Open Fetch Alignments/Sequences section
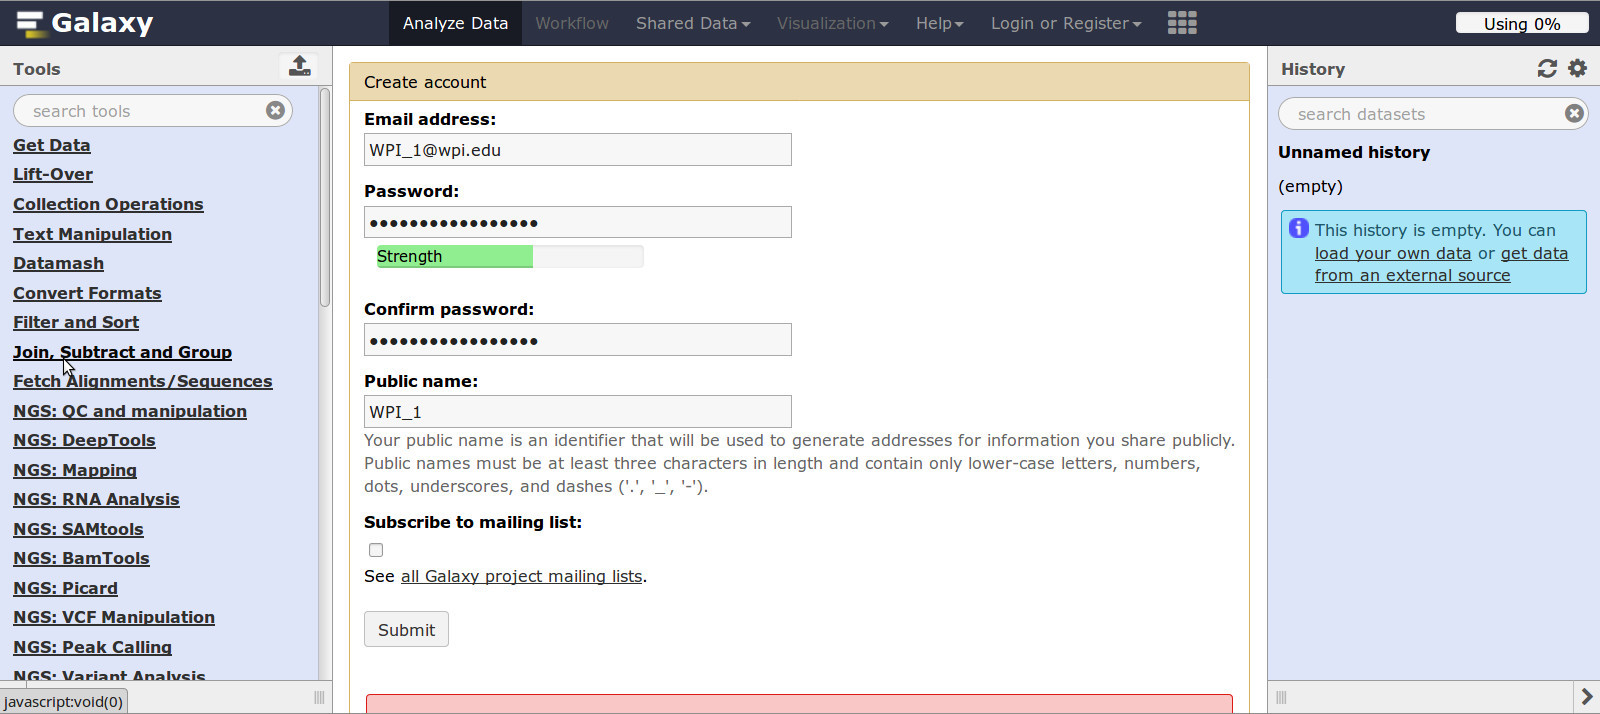The image size is (1600, 714). pyautogui.click(x=143, y=381)
